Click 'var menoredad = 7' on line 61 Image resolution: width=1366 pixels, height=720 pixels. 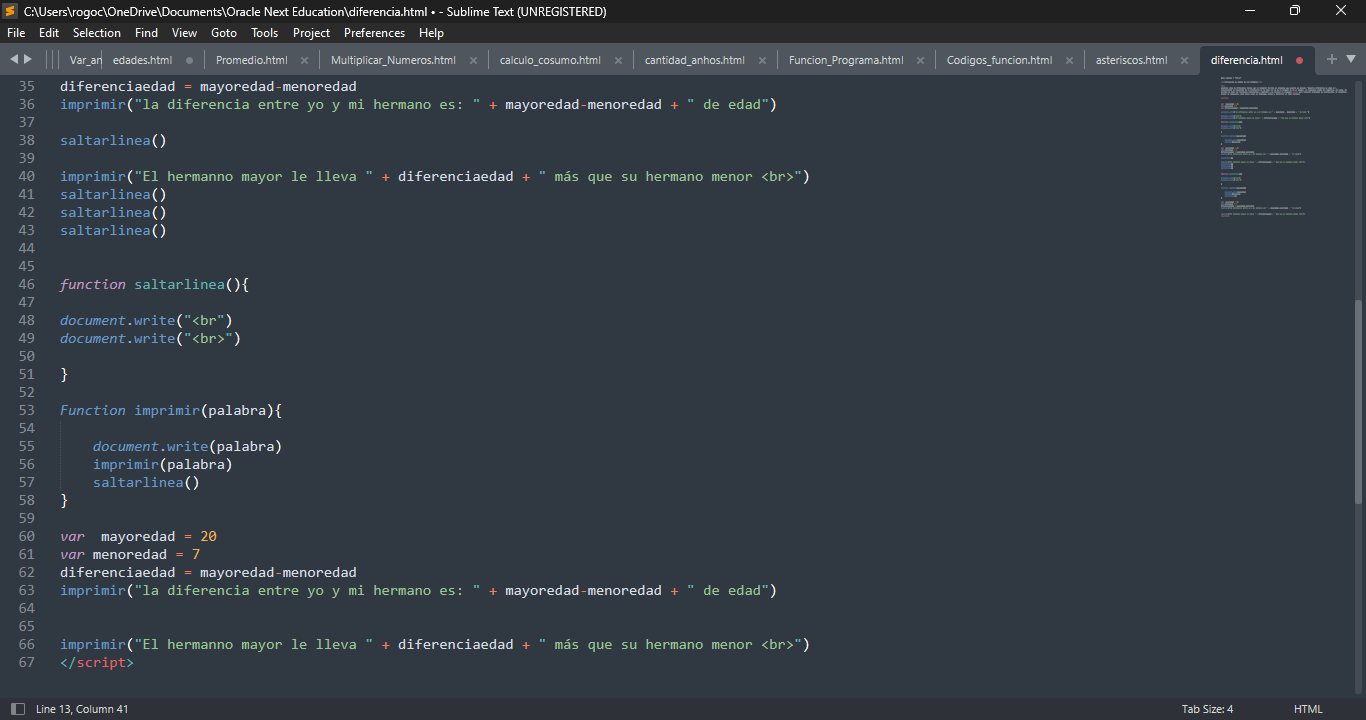point(130,554)
